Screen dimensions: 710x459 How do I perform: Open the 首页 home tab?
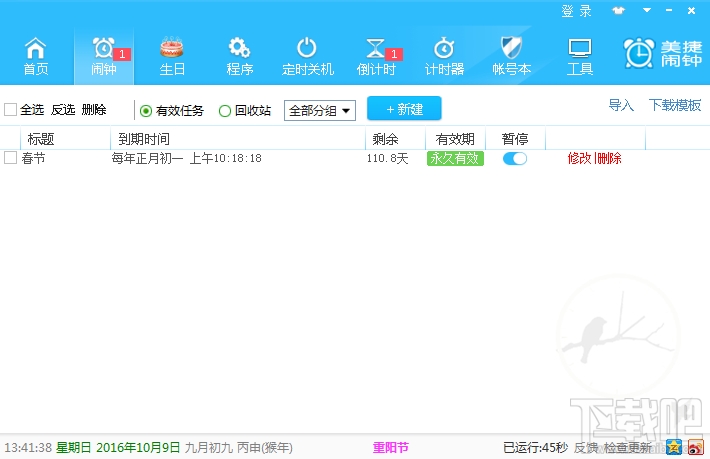[x=36, y=56]
